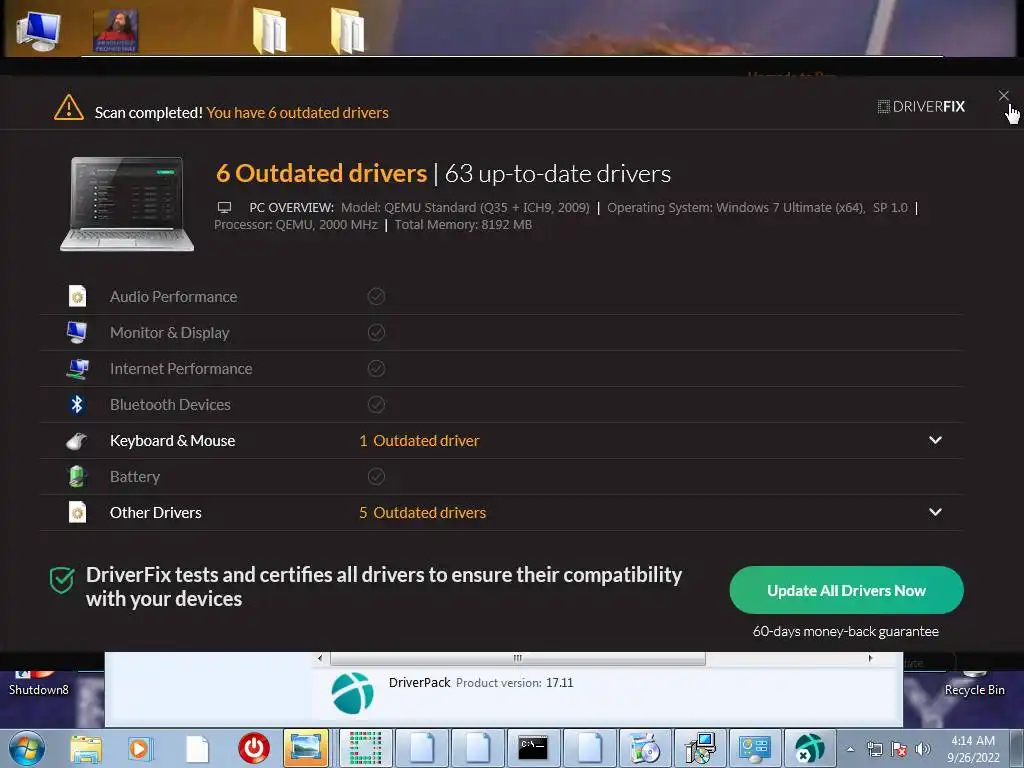Click the laptop preview image
1024x768 pixels.
(x=127, y=204)
